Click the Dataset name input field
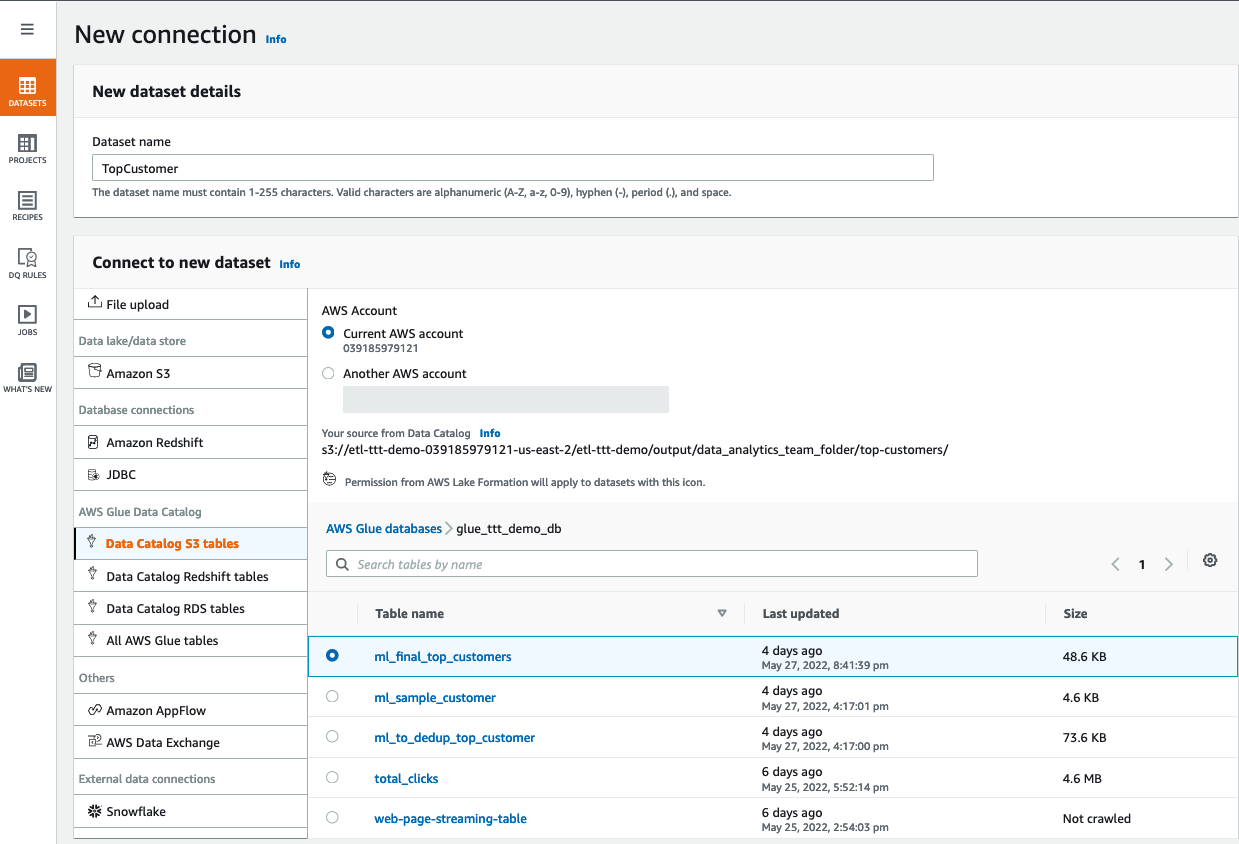1239x844 pixels. [513, 168]
